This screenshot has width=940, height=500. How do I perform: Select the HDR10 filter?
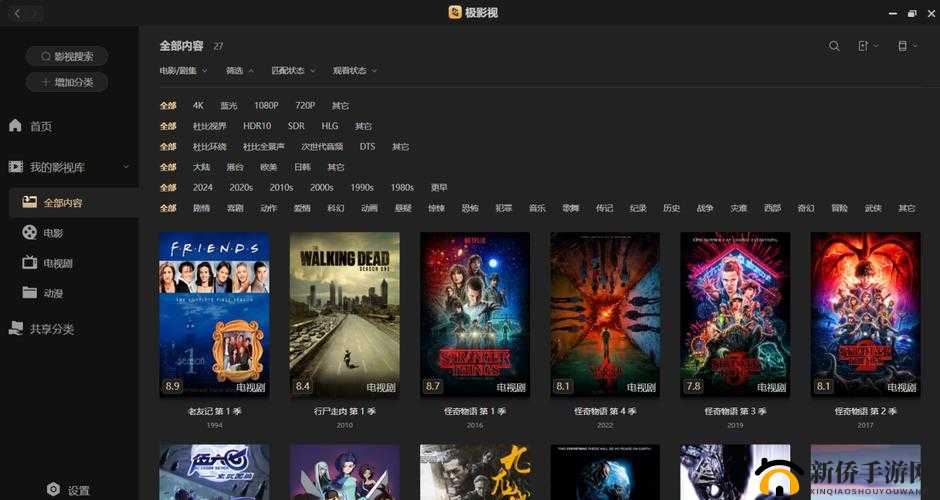pyautogui.click(x=257, y=126)
